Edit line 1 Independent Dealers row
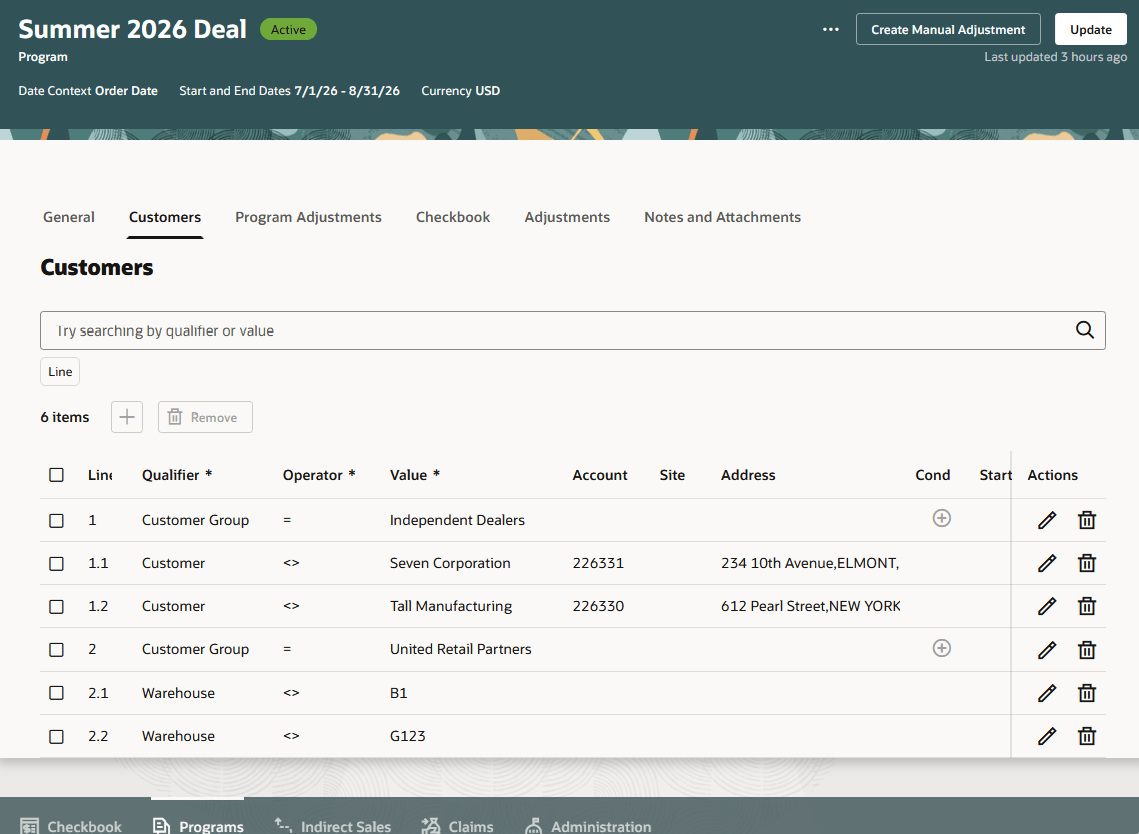Image resolution: width=1139 pixels, height=834 pixels. coord(1047,520)
